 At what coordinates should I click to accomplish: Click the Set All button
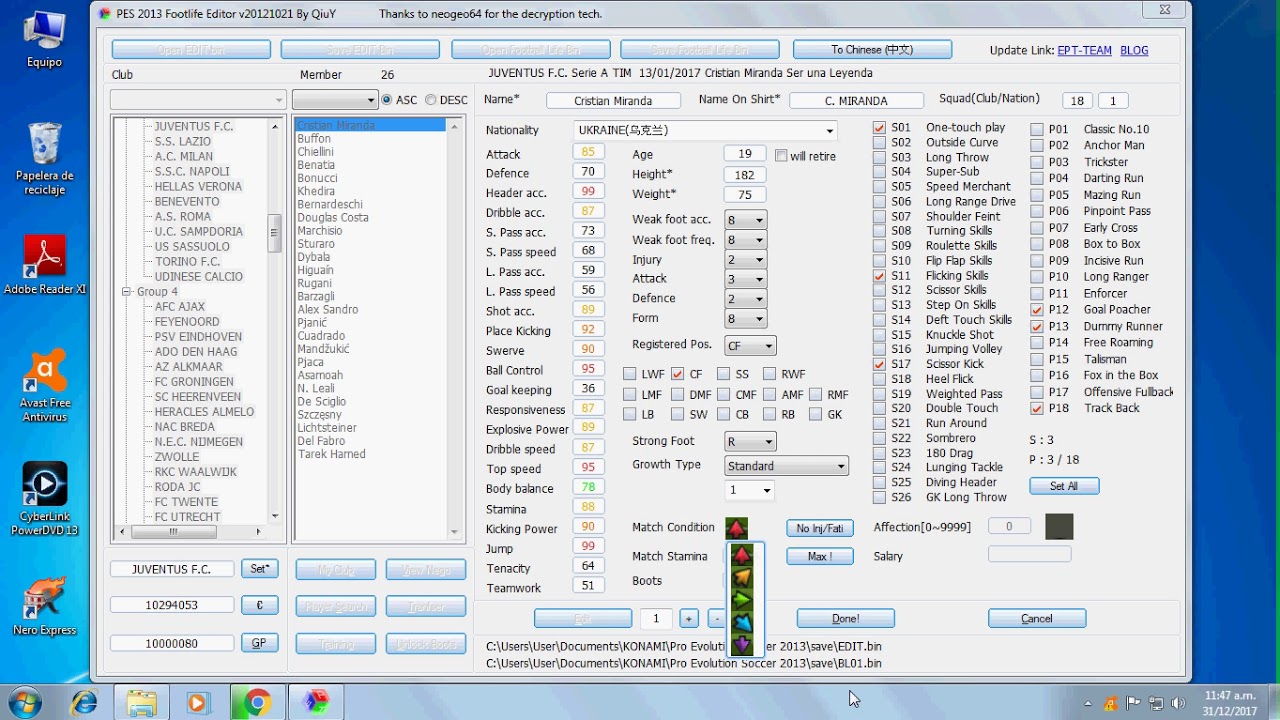tap(1064, 486)
